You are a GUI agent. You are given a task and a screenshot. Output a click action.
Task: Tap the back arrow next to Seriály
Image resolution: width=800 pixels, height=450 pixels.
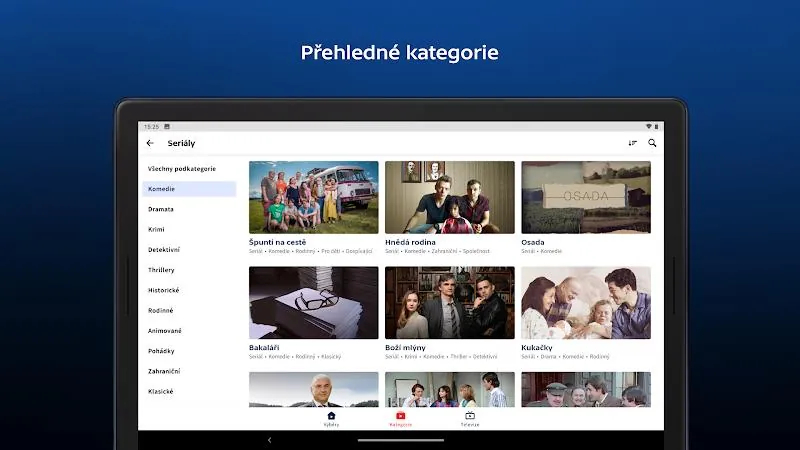pos(150,143)
